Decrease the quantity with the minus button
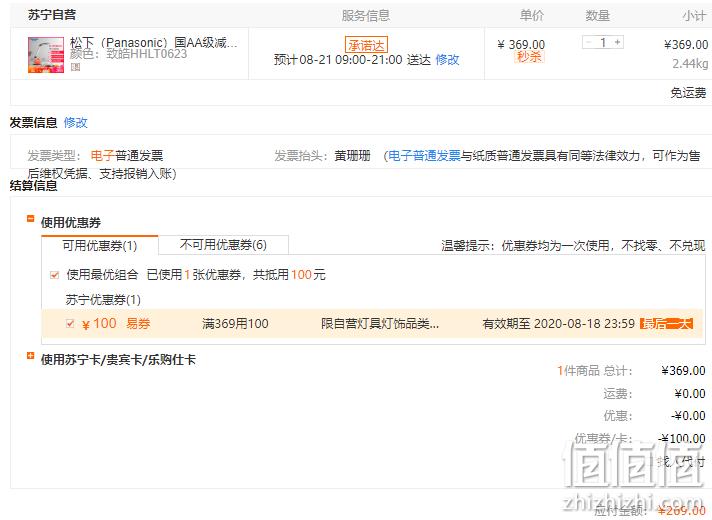Screen dimensions: 712x520 click(589, 42)
